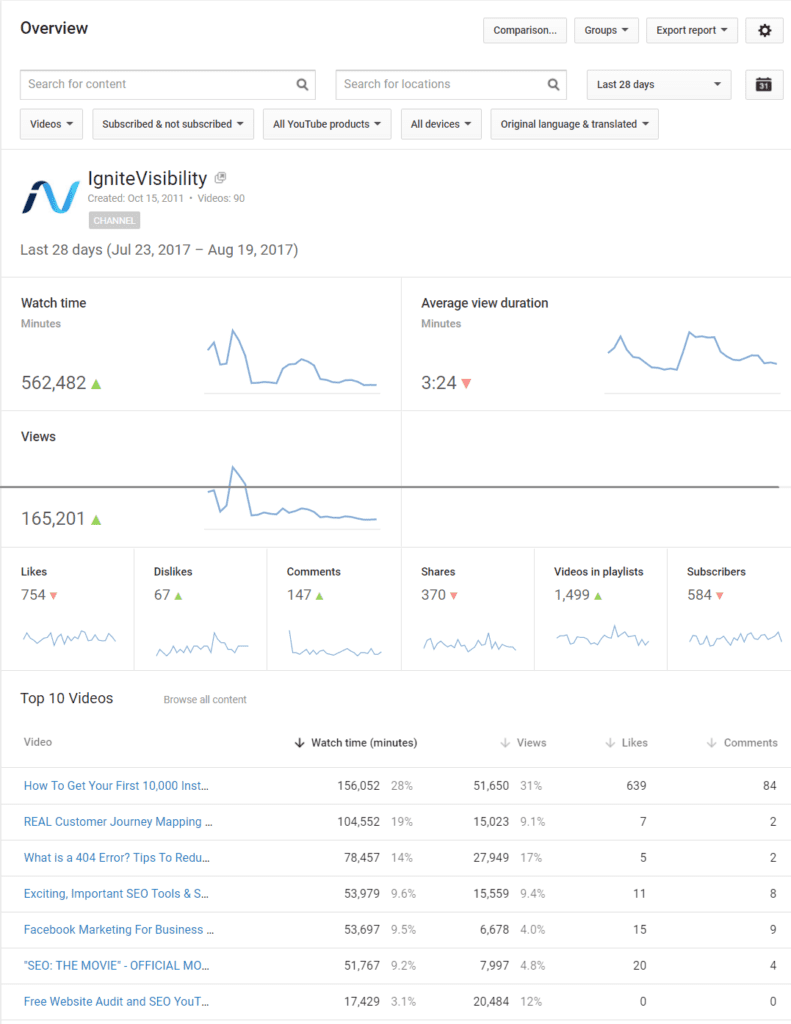
Task: Open the Views chart card
Action: coord(201,479)
